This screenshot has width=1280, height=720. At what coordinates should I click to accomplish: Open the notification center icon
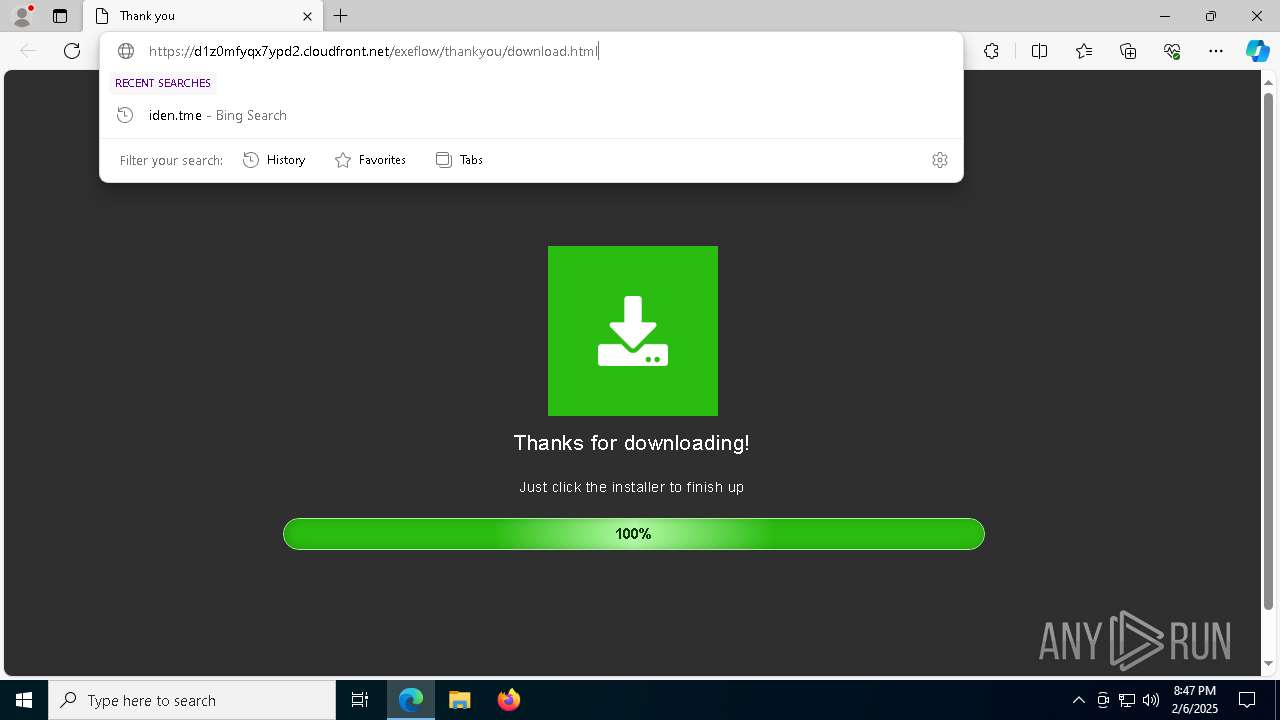coord(1247,700)
